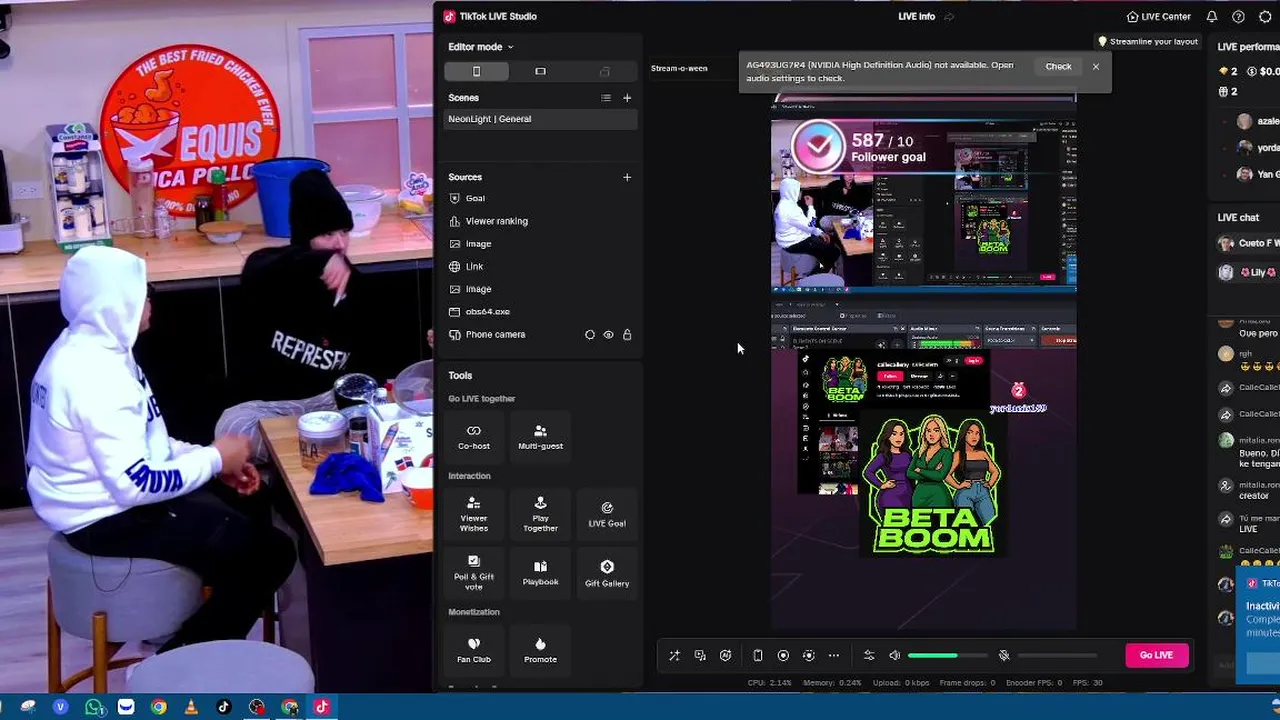Adjust the green speaker volume slider
The width and height of the screenshot is (1280, 720).
947,656
